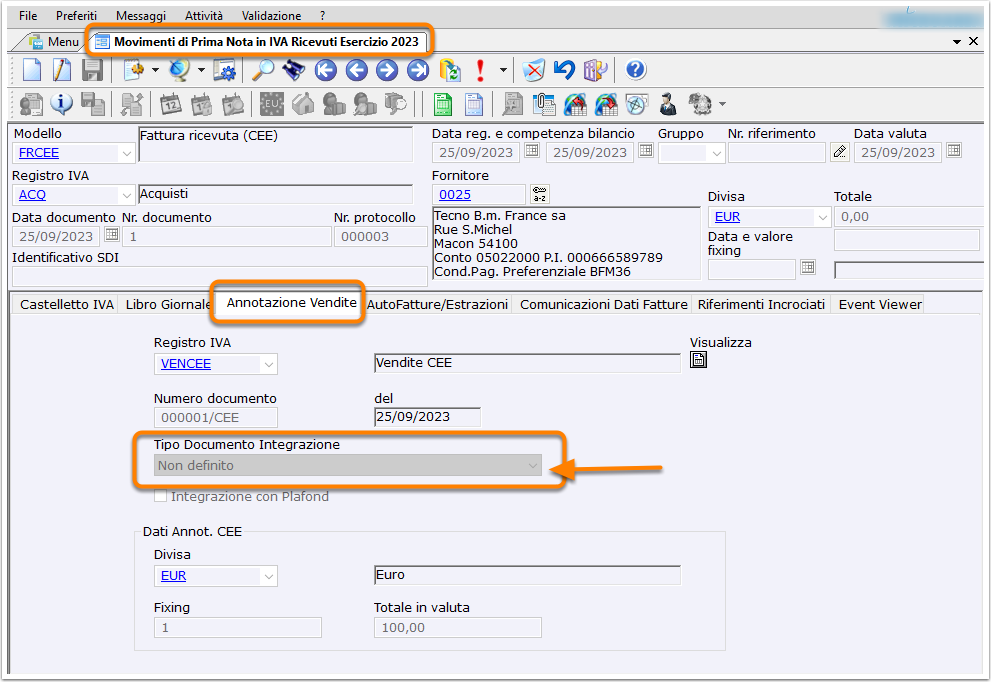Click the FRCEE link

39,153
